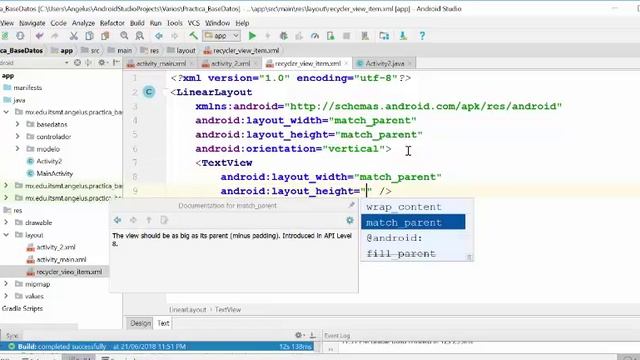Click the Debug app bug icon
The width and height of the screenshot is (640, 360).
click(283, 36)
